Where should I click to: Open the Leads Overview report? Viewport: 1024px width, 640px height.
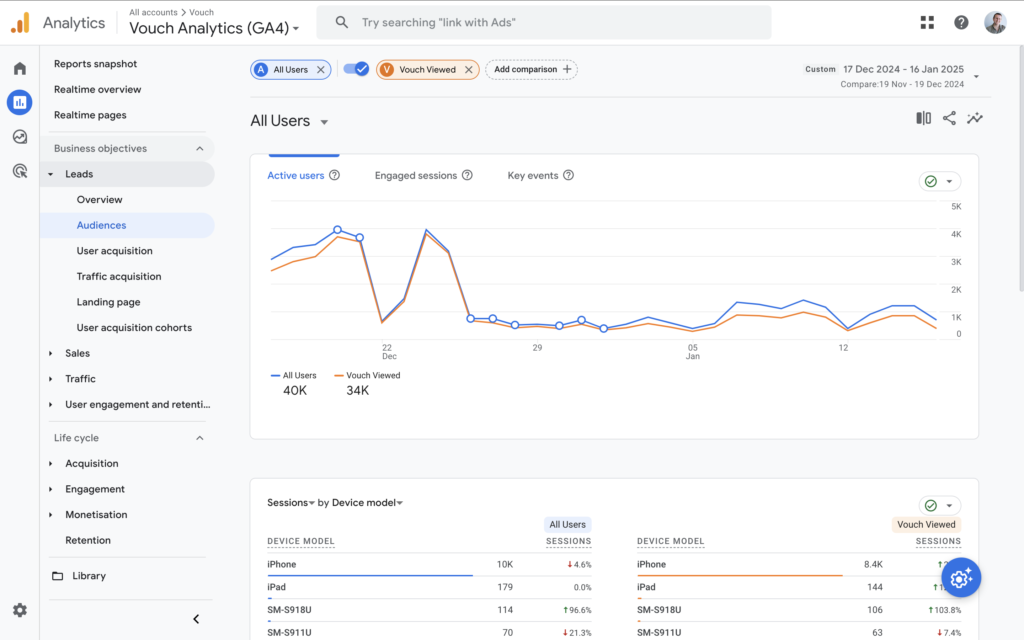99,200
